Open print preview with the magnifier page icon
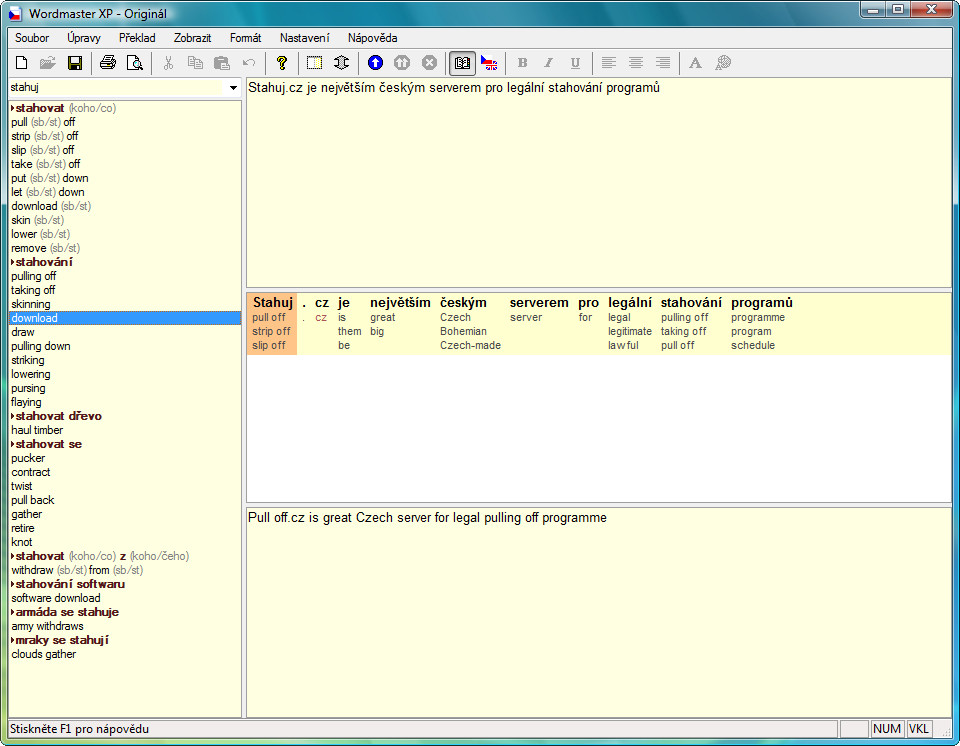 (135, 62)
